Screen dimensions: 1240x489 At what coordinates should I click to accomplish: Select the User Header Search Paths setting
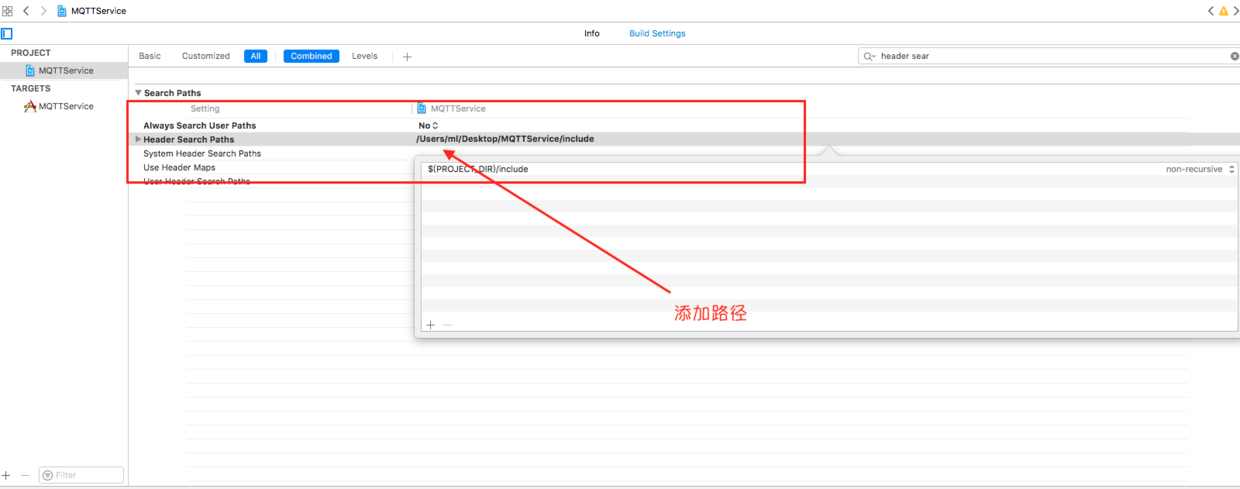[x=197, y=181]
